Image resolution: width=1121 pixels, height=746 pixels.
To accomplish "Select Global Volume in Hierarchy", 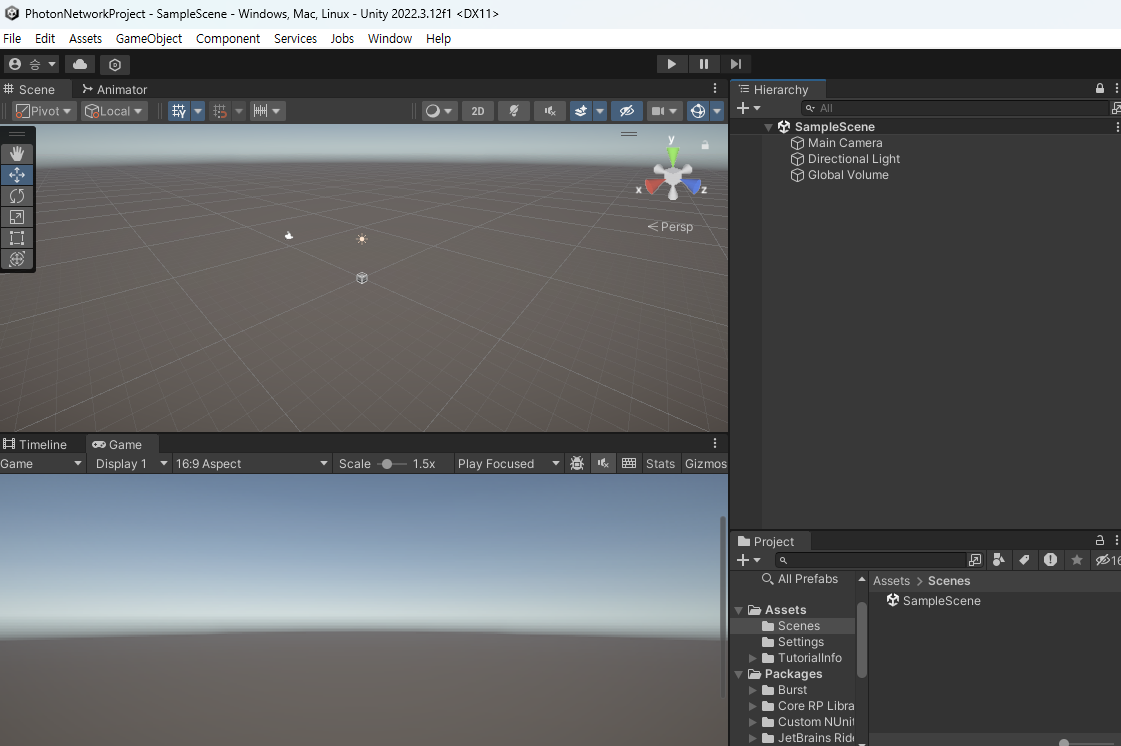I will [848, 175].
